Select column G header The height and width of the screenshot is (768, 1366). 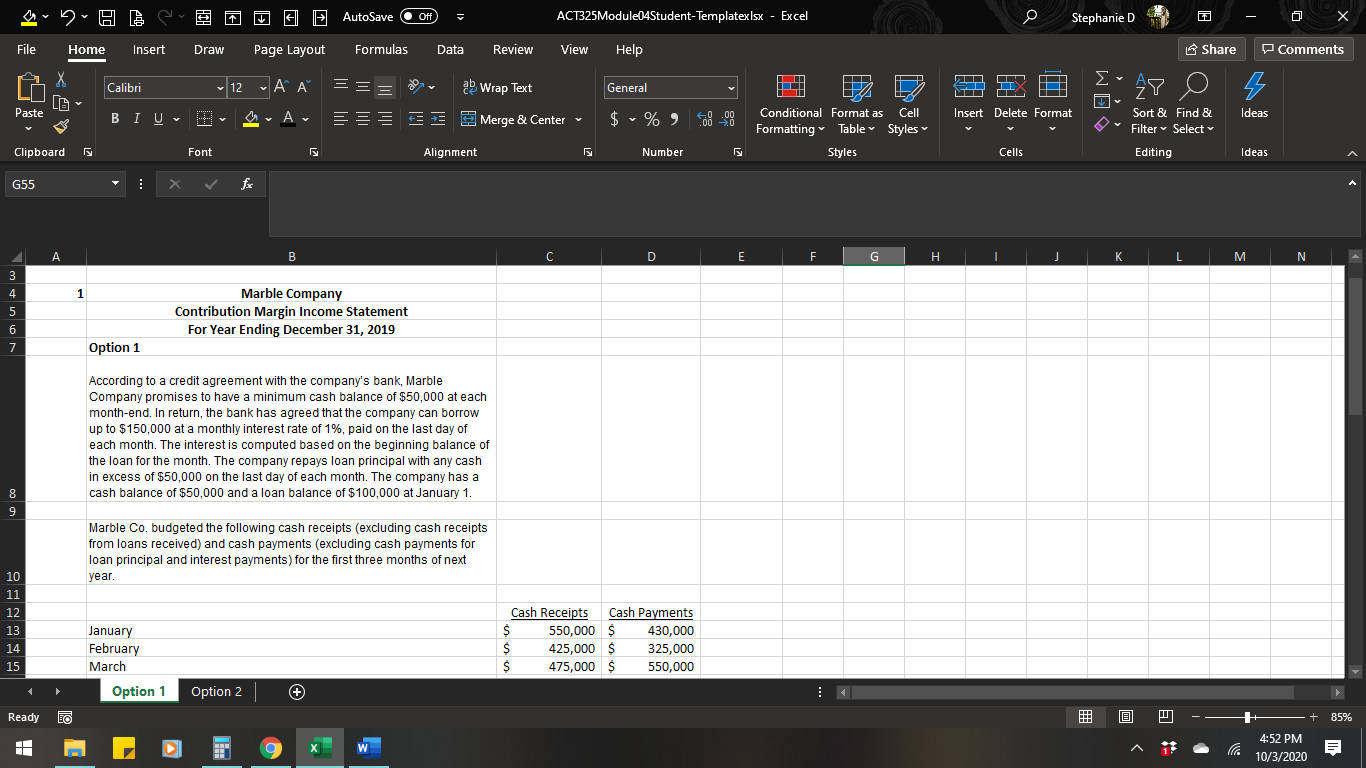coord(874,256)
